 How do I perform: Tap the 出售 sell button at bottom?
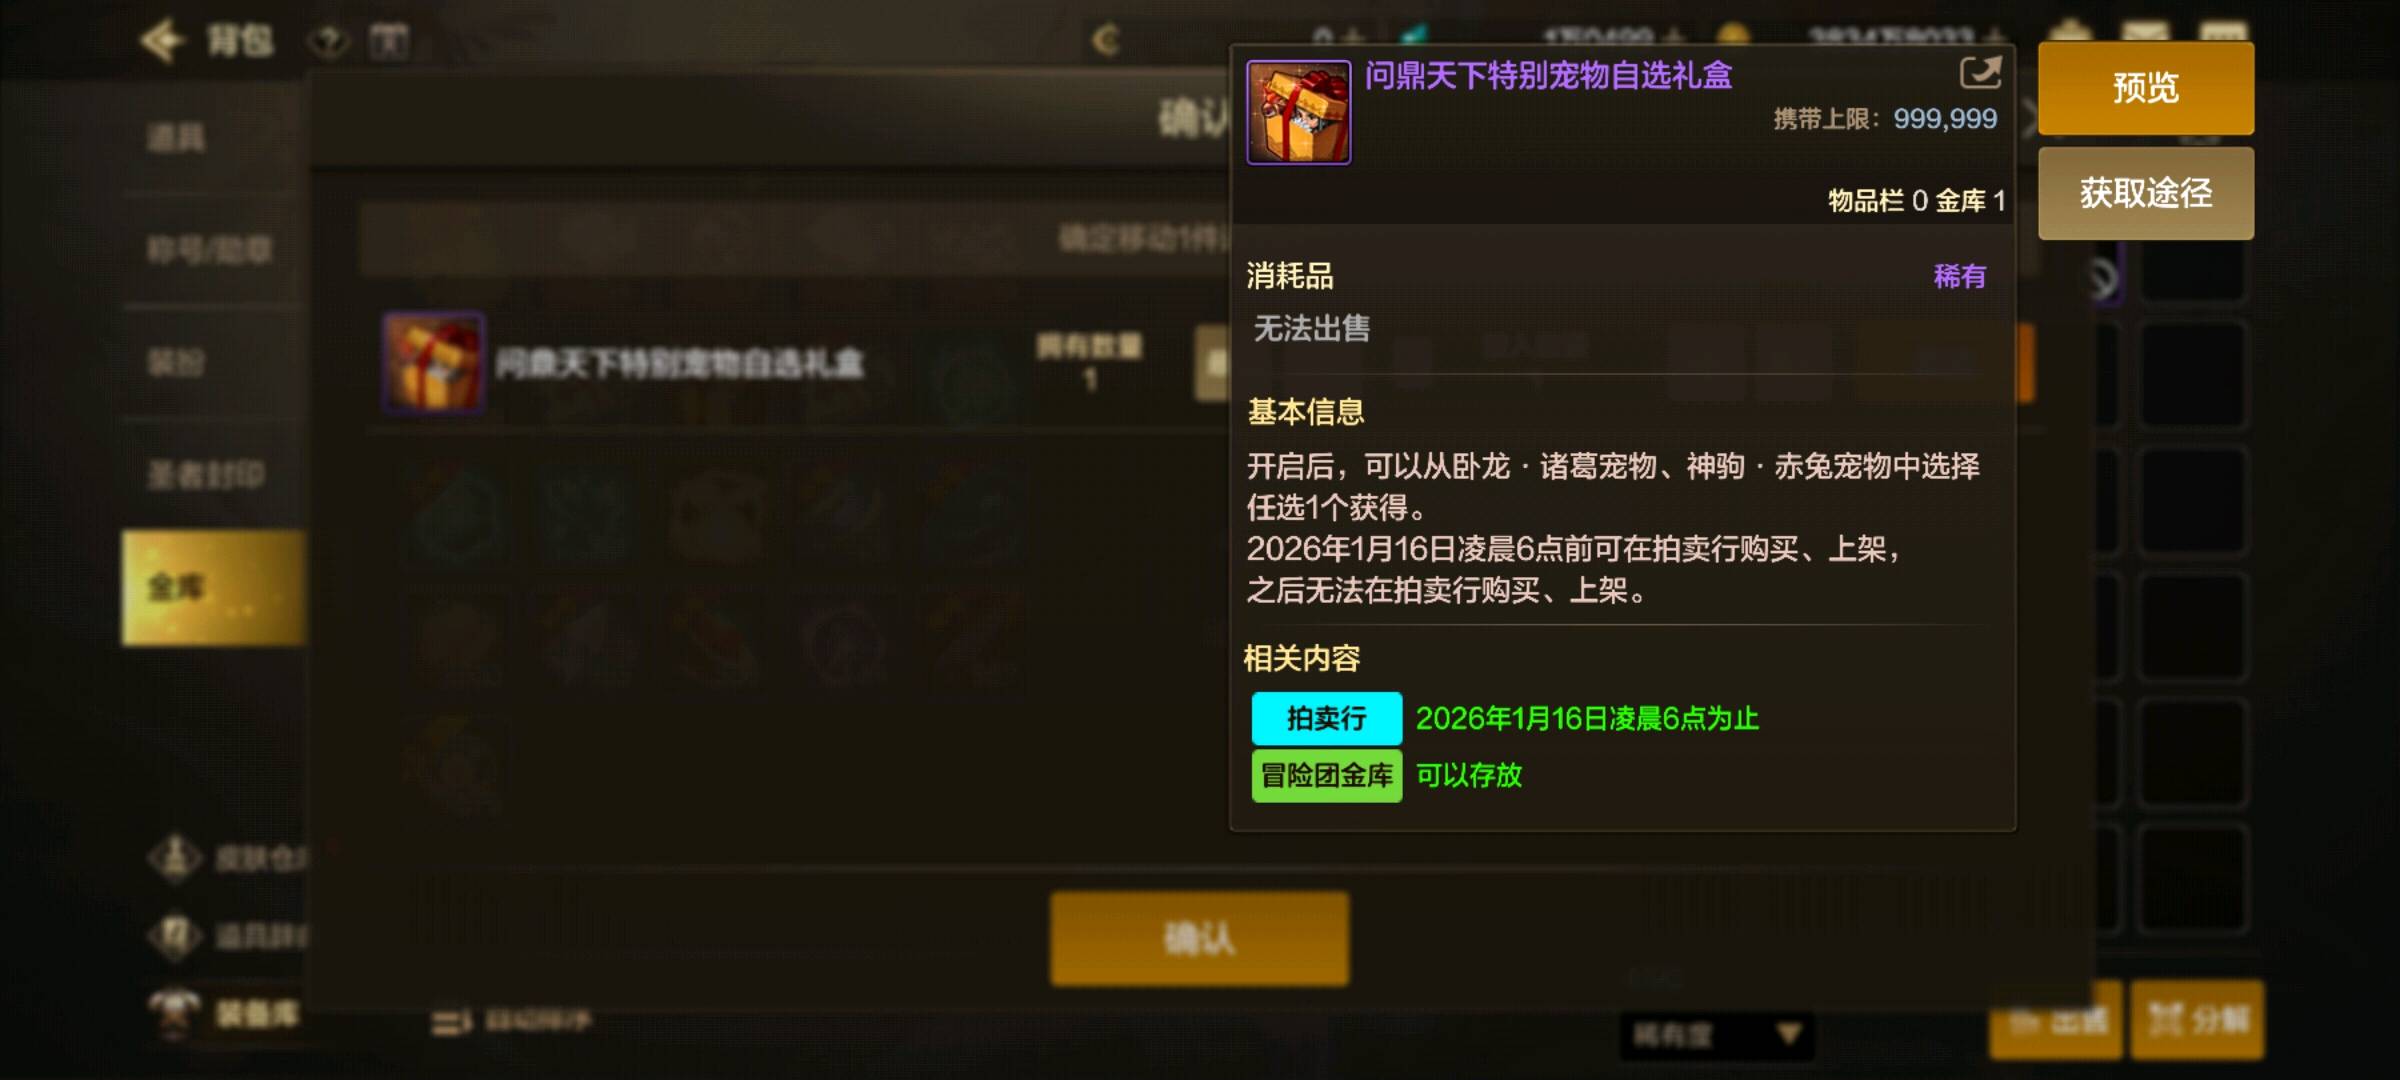pyautogui.click(x=2056, y=1020)
